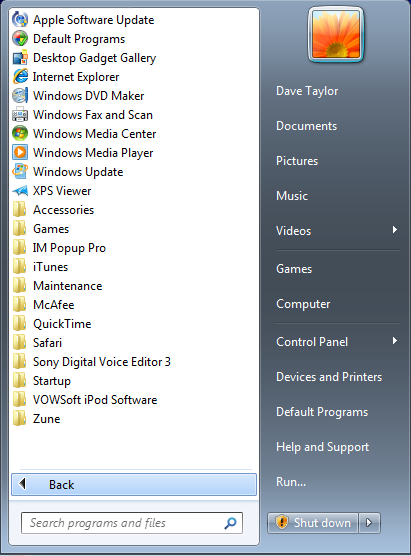The width and height of the screenshot is (411, 556).
Task: Open Music library
Action: click(x=292, y=196)
